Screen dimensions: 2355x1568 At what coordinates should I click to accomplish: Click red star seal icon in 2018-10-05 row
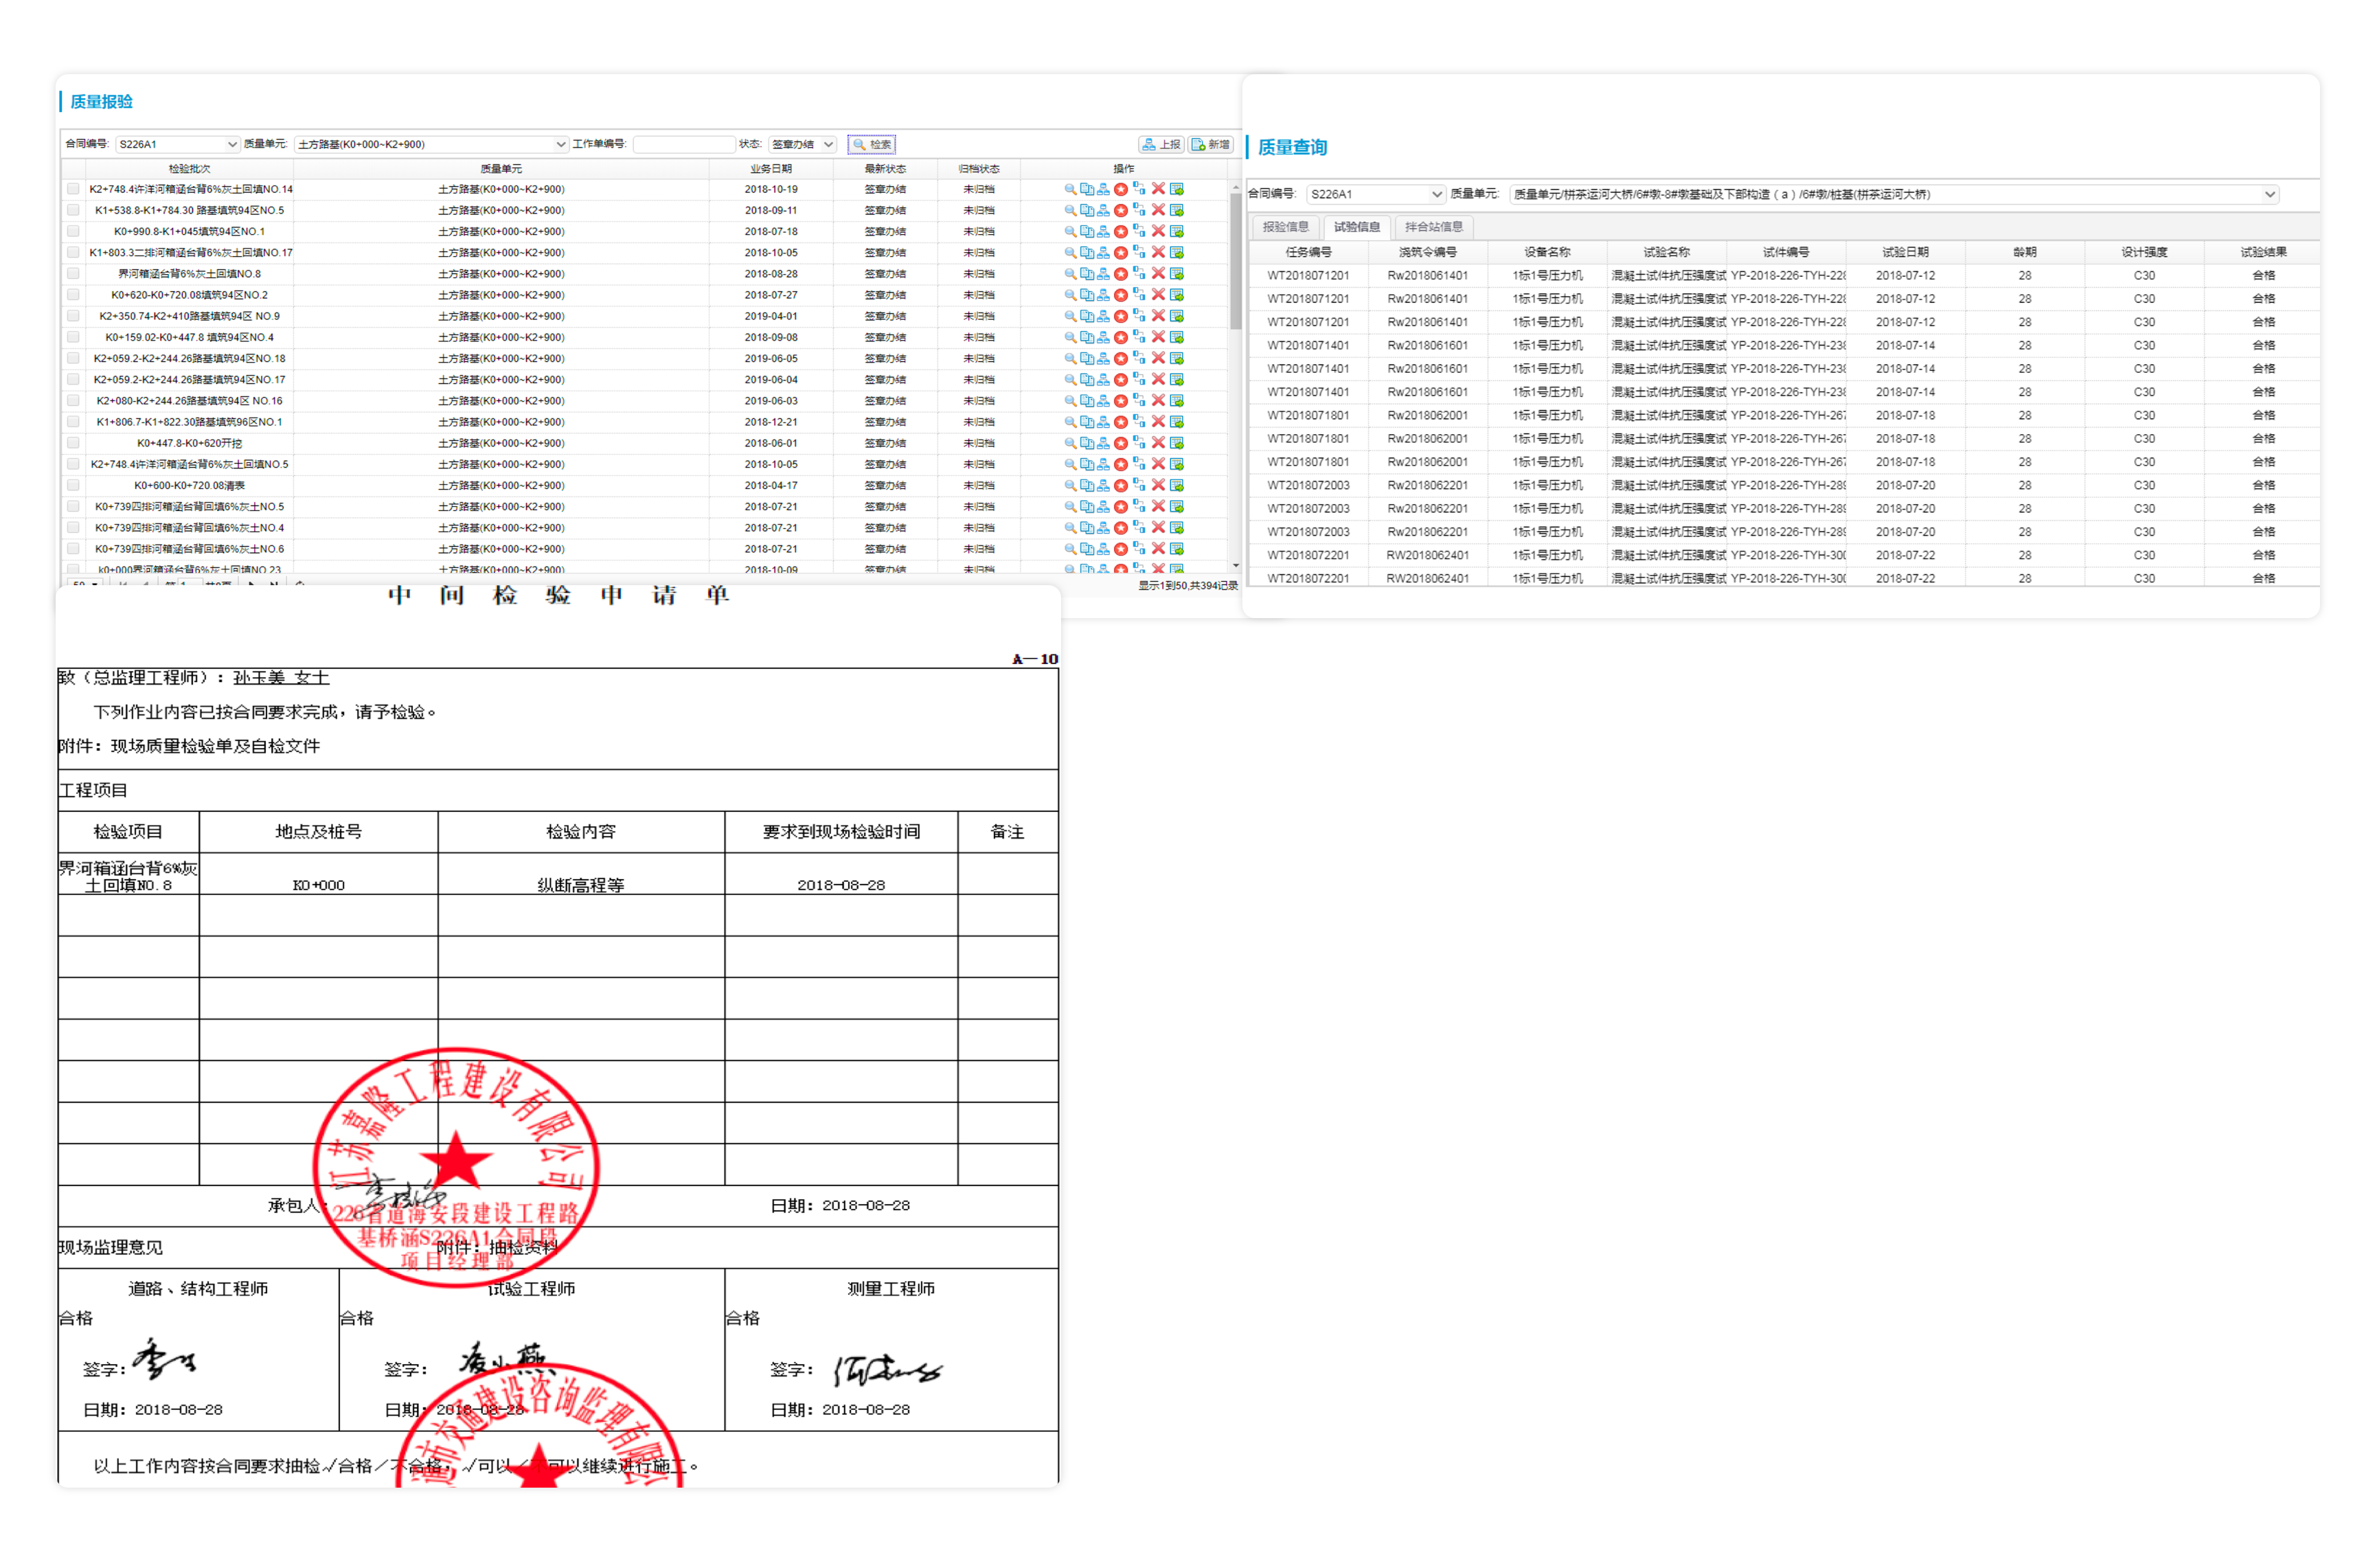click(x=1121, y=253)
